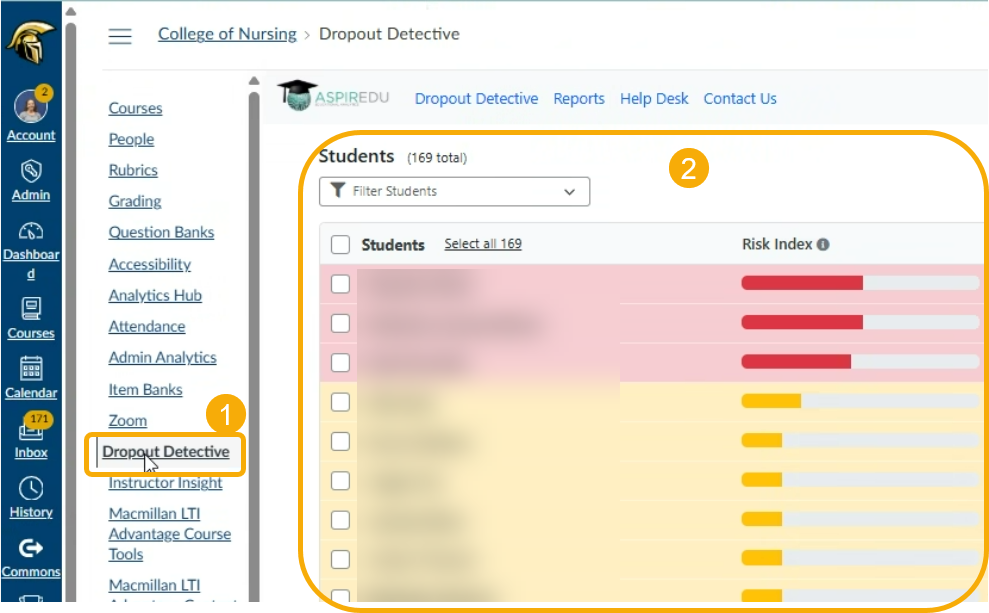The image size is (989, 613).
Task: Click the Risk Index column header
Action: coord(777,244)
